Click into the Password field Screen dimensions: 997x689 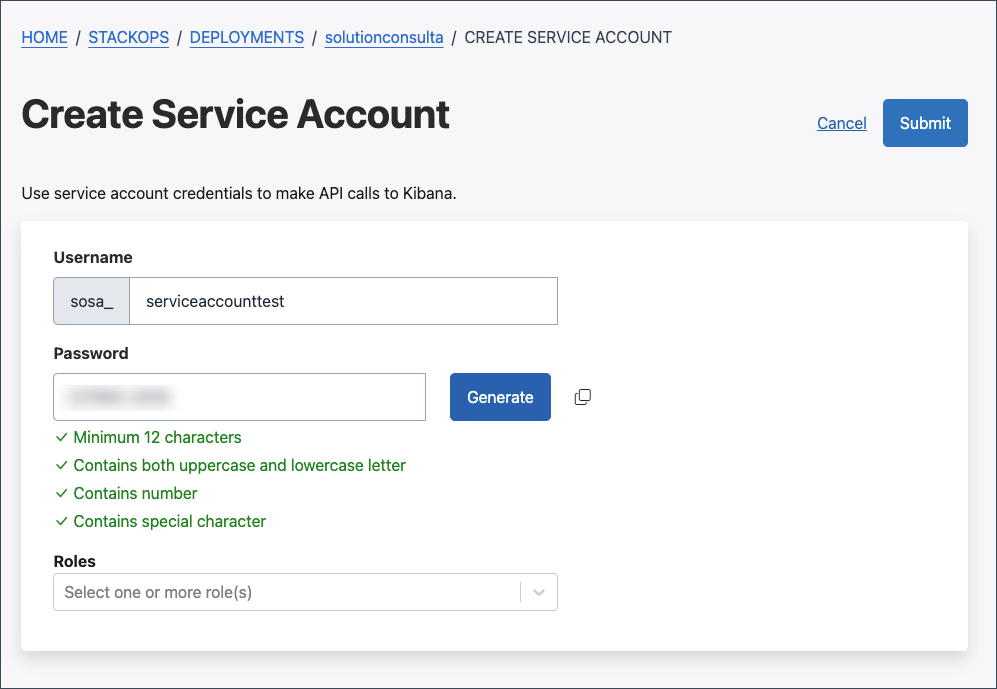pos(240,397)
